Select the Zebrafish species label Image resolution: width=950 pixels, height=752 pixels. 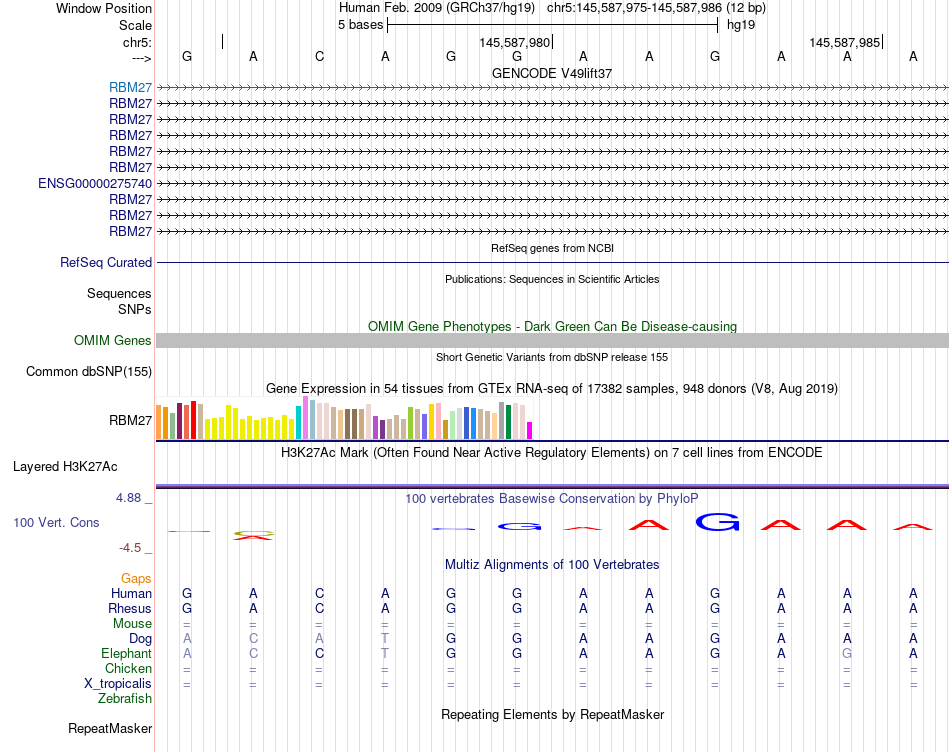pos(125,699)
